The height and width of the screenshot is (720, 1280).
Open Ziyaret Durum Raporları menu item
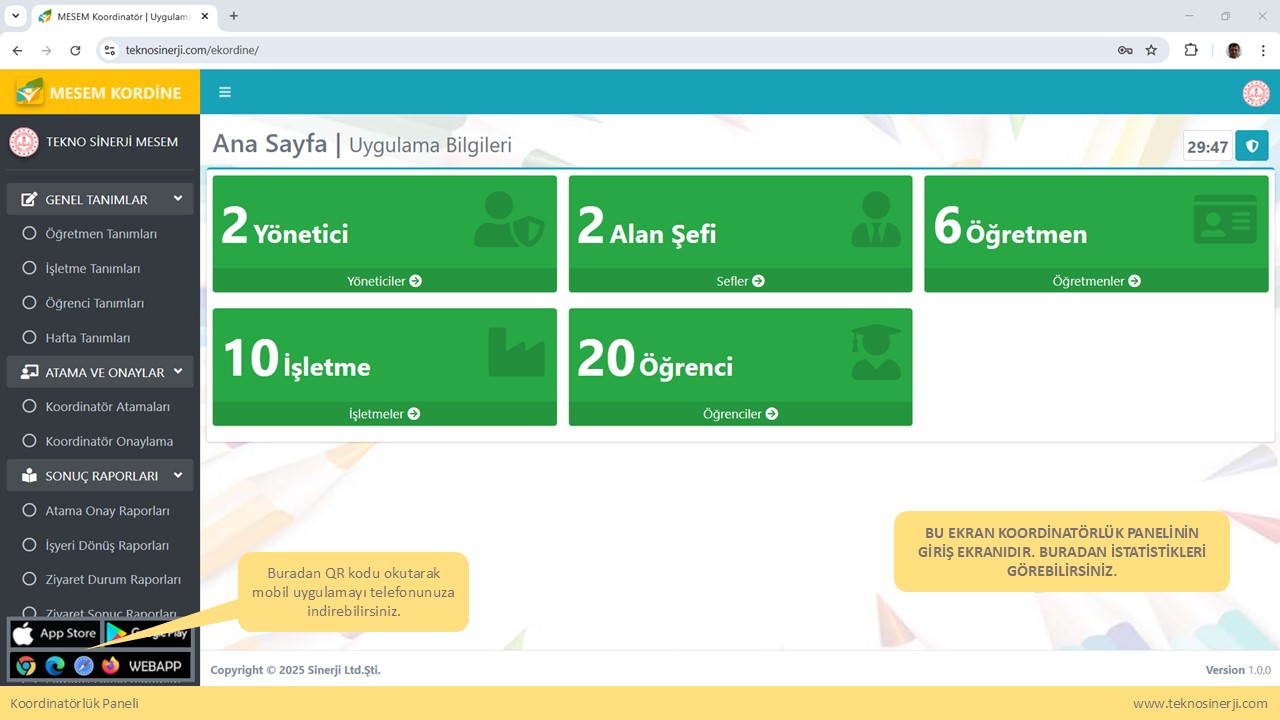[x=113, y=580]
